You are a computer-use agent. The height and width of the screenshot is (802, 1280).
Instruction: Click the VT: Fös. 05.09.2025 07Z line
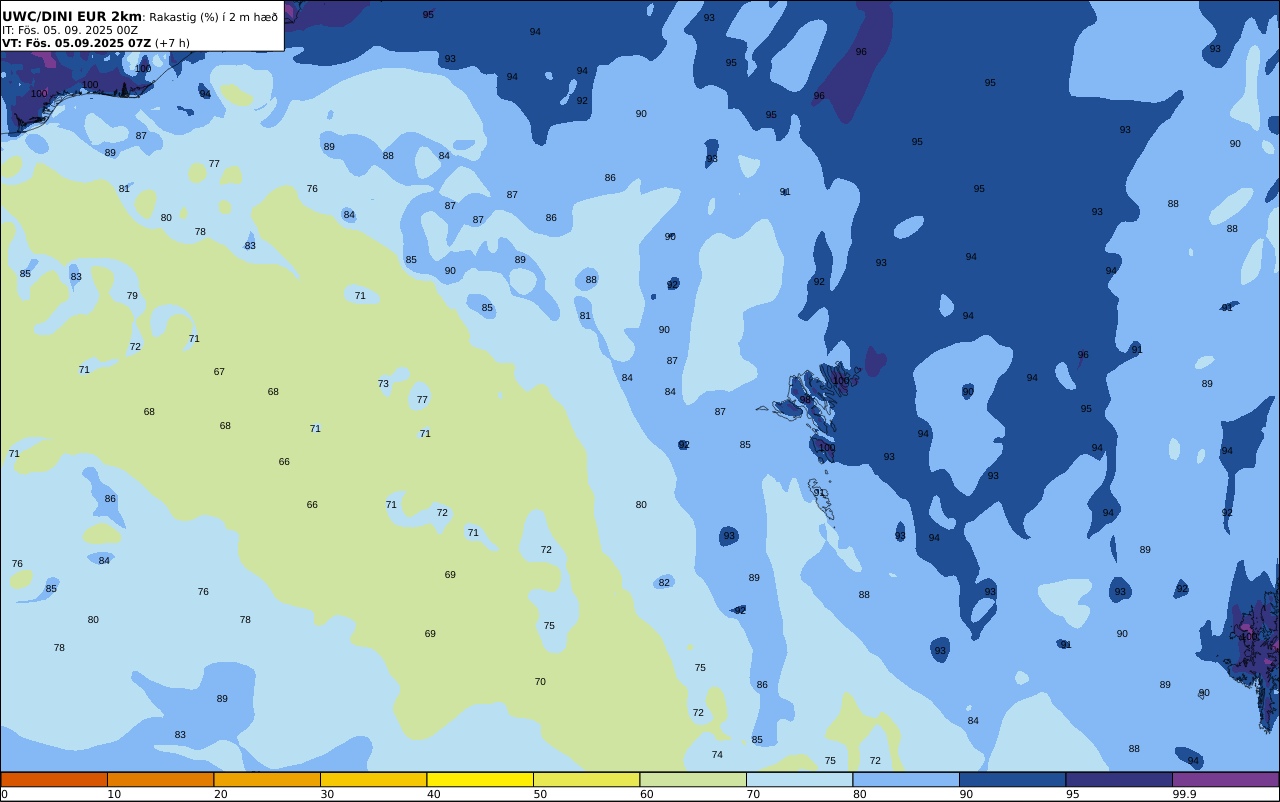[76, 43]
